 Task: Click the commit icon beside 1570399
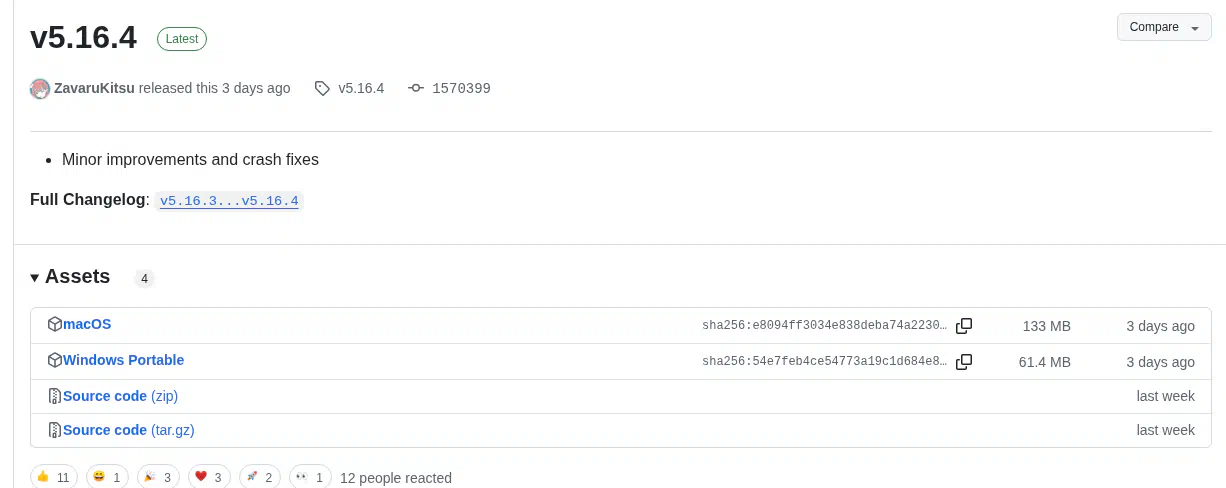click(x=416, y=88)
